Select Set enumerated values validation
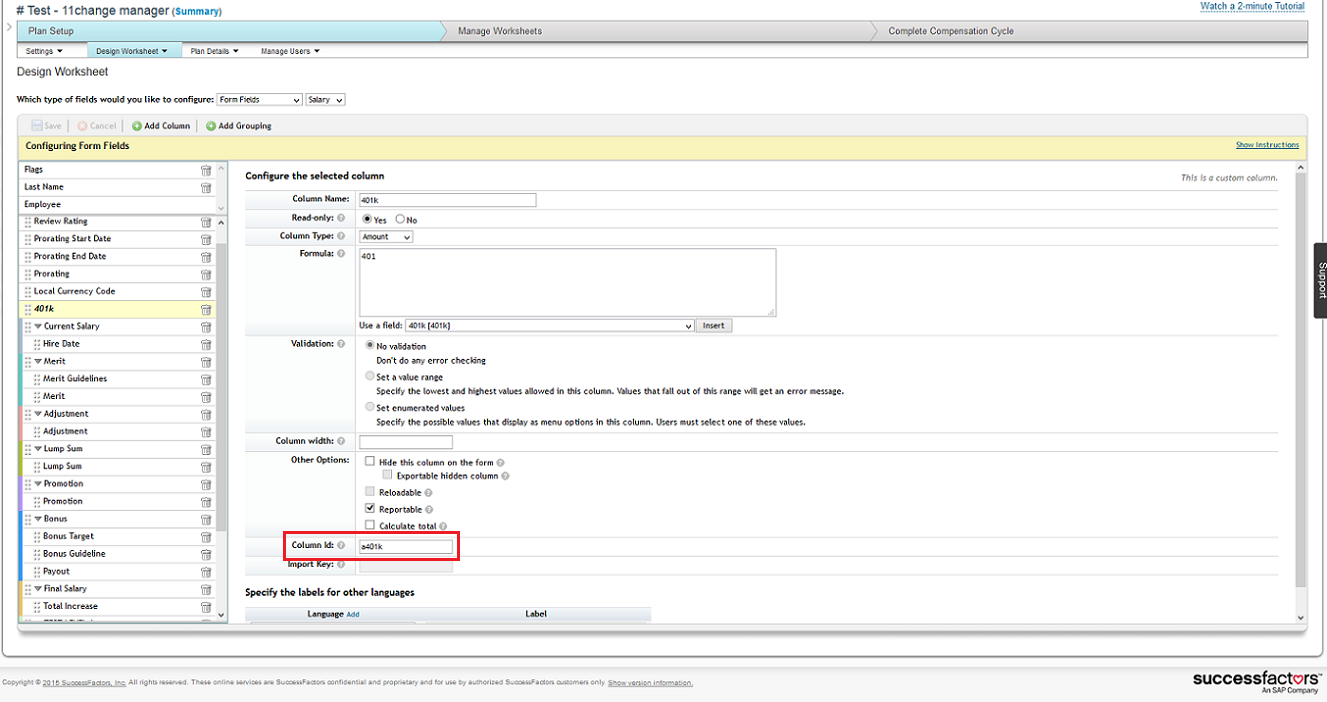1327x702 pixels. (x=369, y=408)
